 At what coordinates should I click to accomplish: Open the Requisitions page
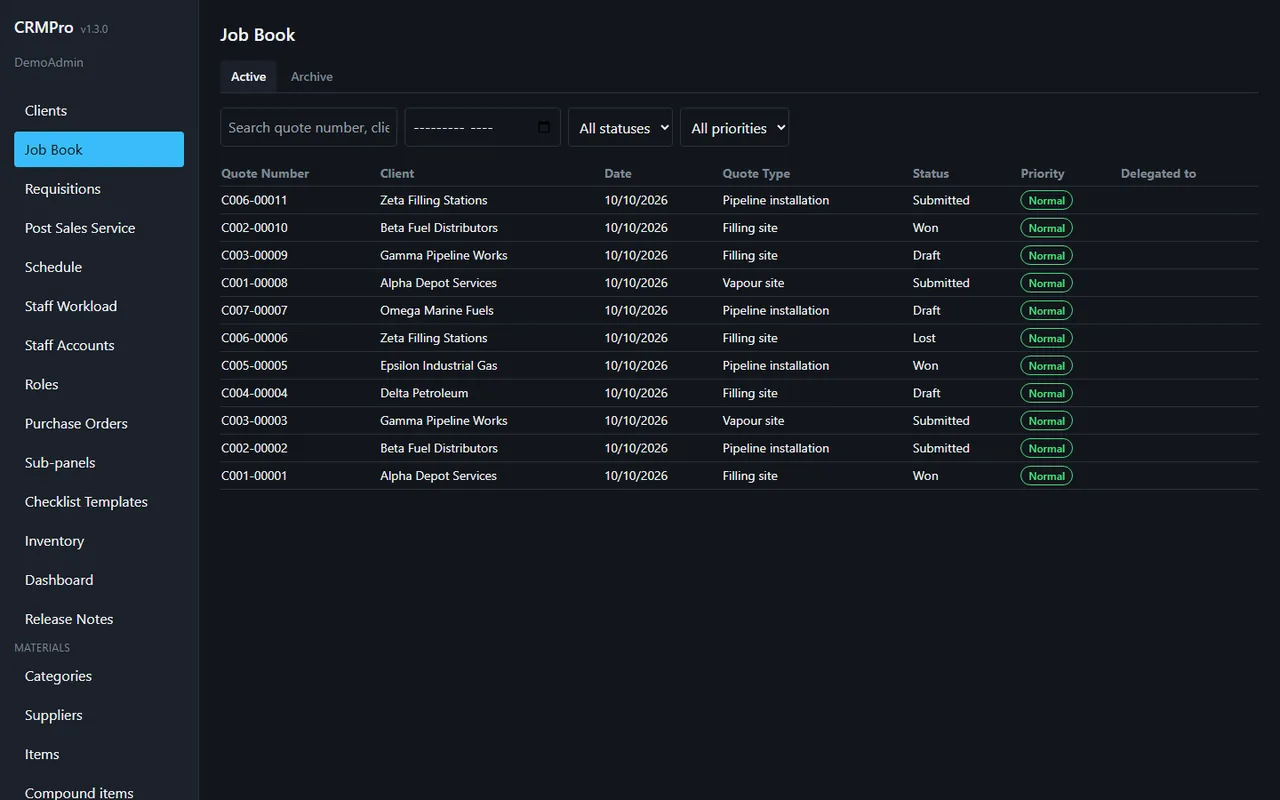point(99,189)
